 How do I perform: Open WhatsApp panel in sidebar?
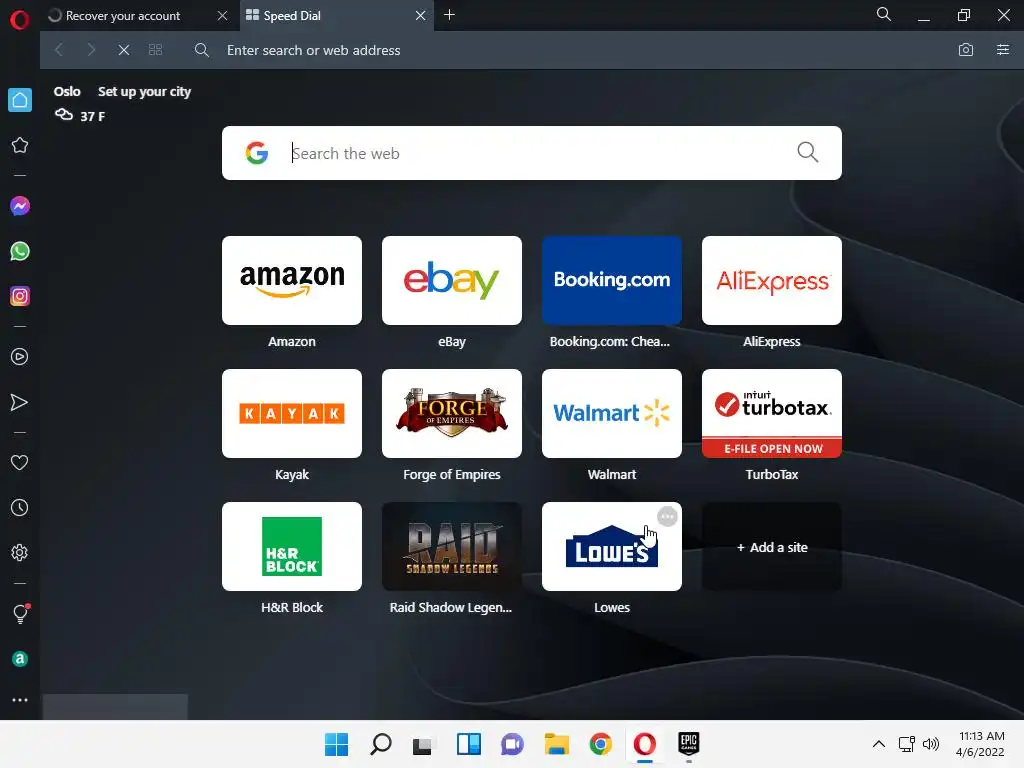[x=20, y=251]
